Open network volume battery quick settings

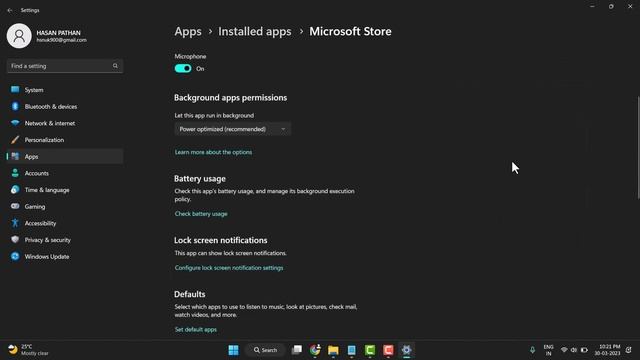[x=574, y=350]
